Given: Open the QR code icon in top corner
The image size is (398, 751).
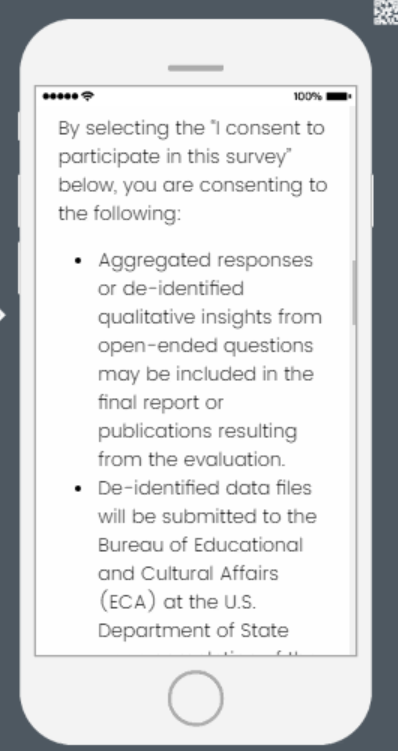Looking at the screenshot, I should (x=386, y=12).
